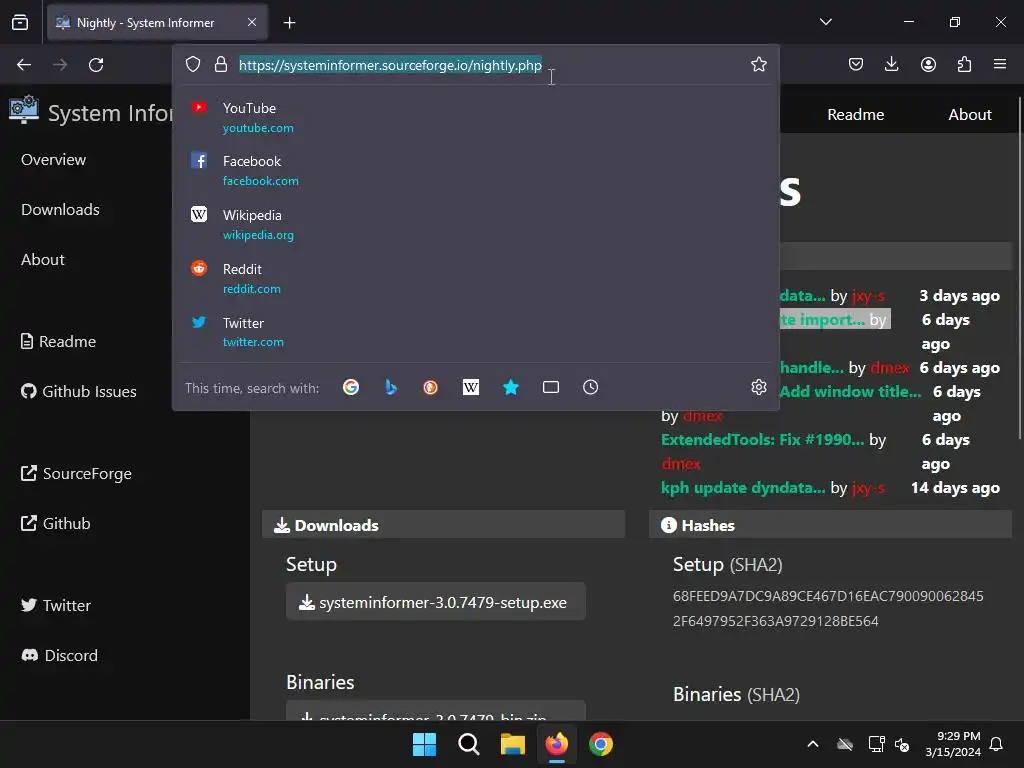Open Add window title commit link
The height and width of the screenshot is (768, 1024).
tap(850, 392)
